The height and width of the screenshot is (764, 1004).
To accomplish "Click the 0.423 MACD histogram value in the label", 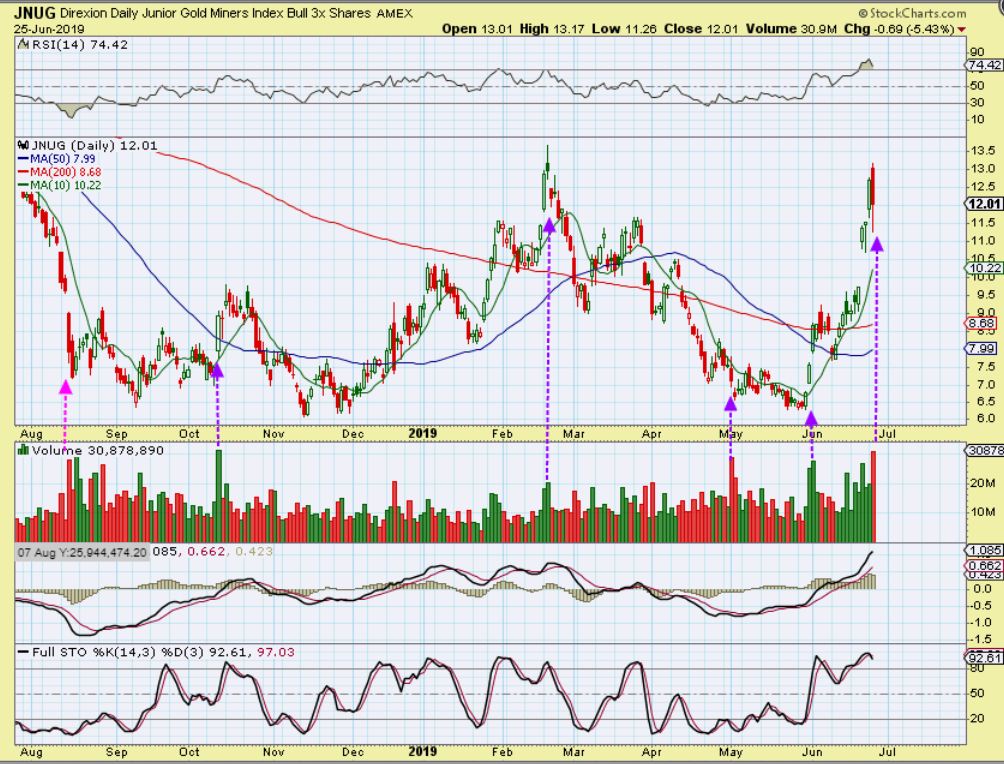I will point(254,551).
